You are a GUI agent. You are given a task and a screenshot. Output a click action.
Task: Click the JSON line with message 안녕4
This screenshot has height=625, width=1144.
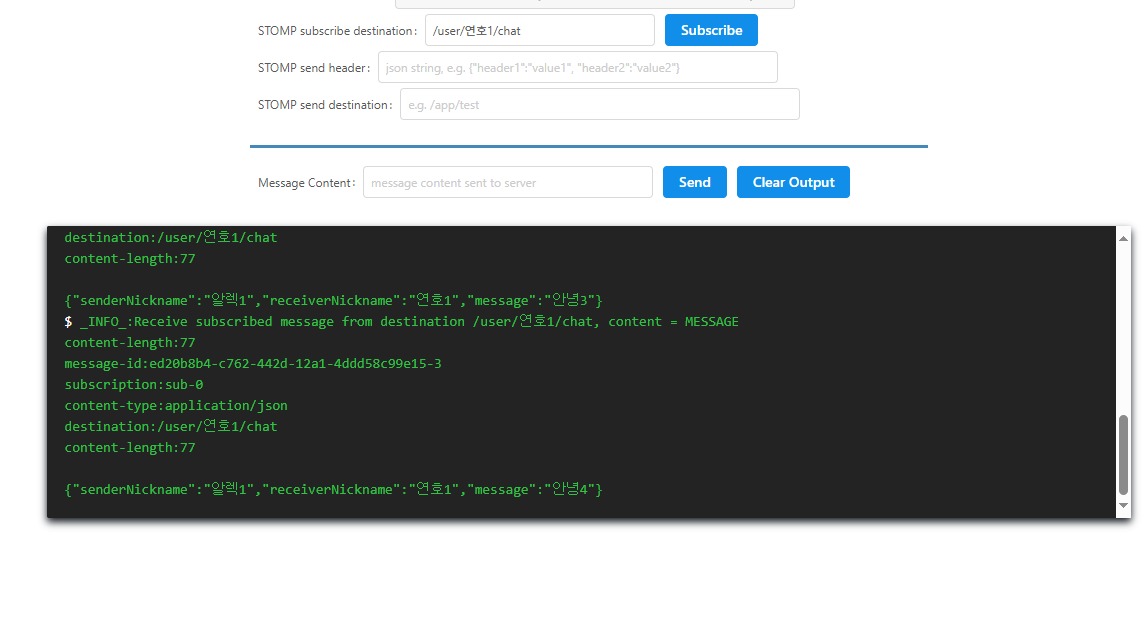[x=333, y=489]
